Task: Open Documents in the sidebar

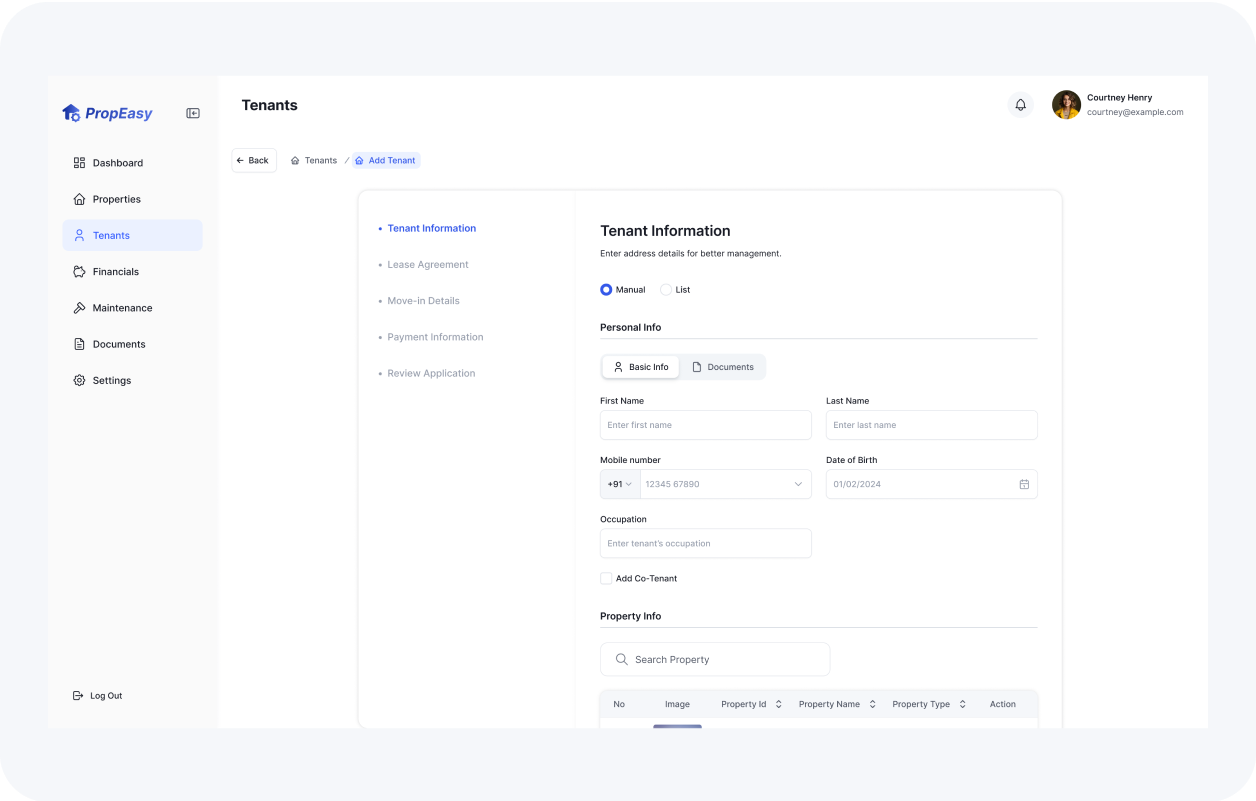Action: (132, 344)
